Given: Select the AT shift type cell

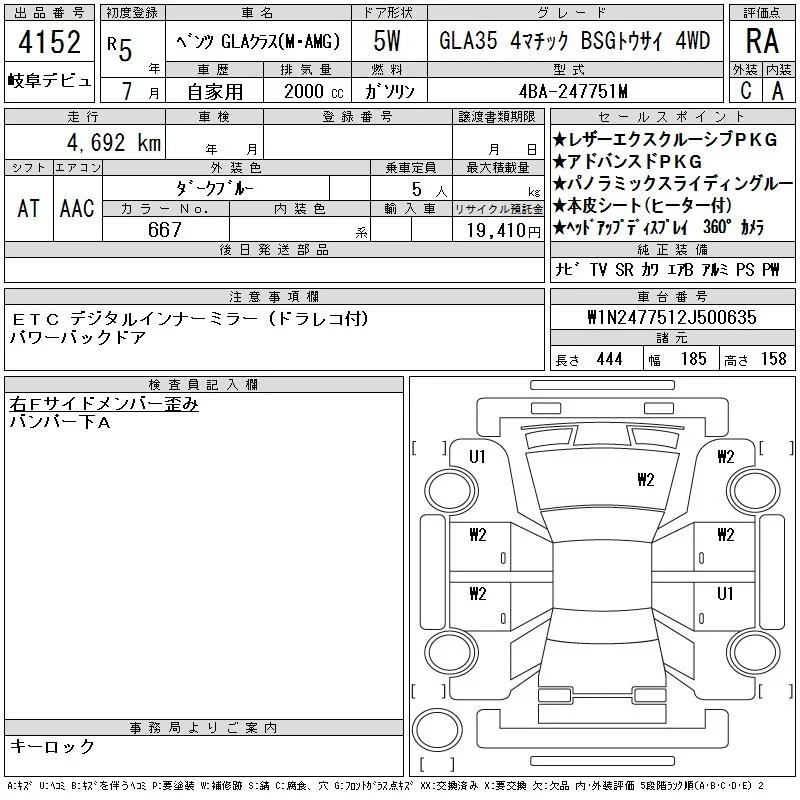Looking at the screenshot, I should point(29,208).
